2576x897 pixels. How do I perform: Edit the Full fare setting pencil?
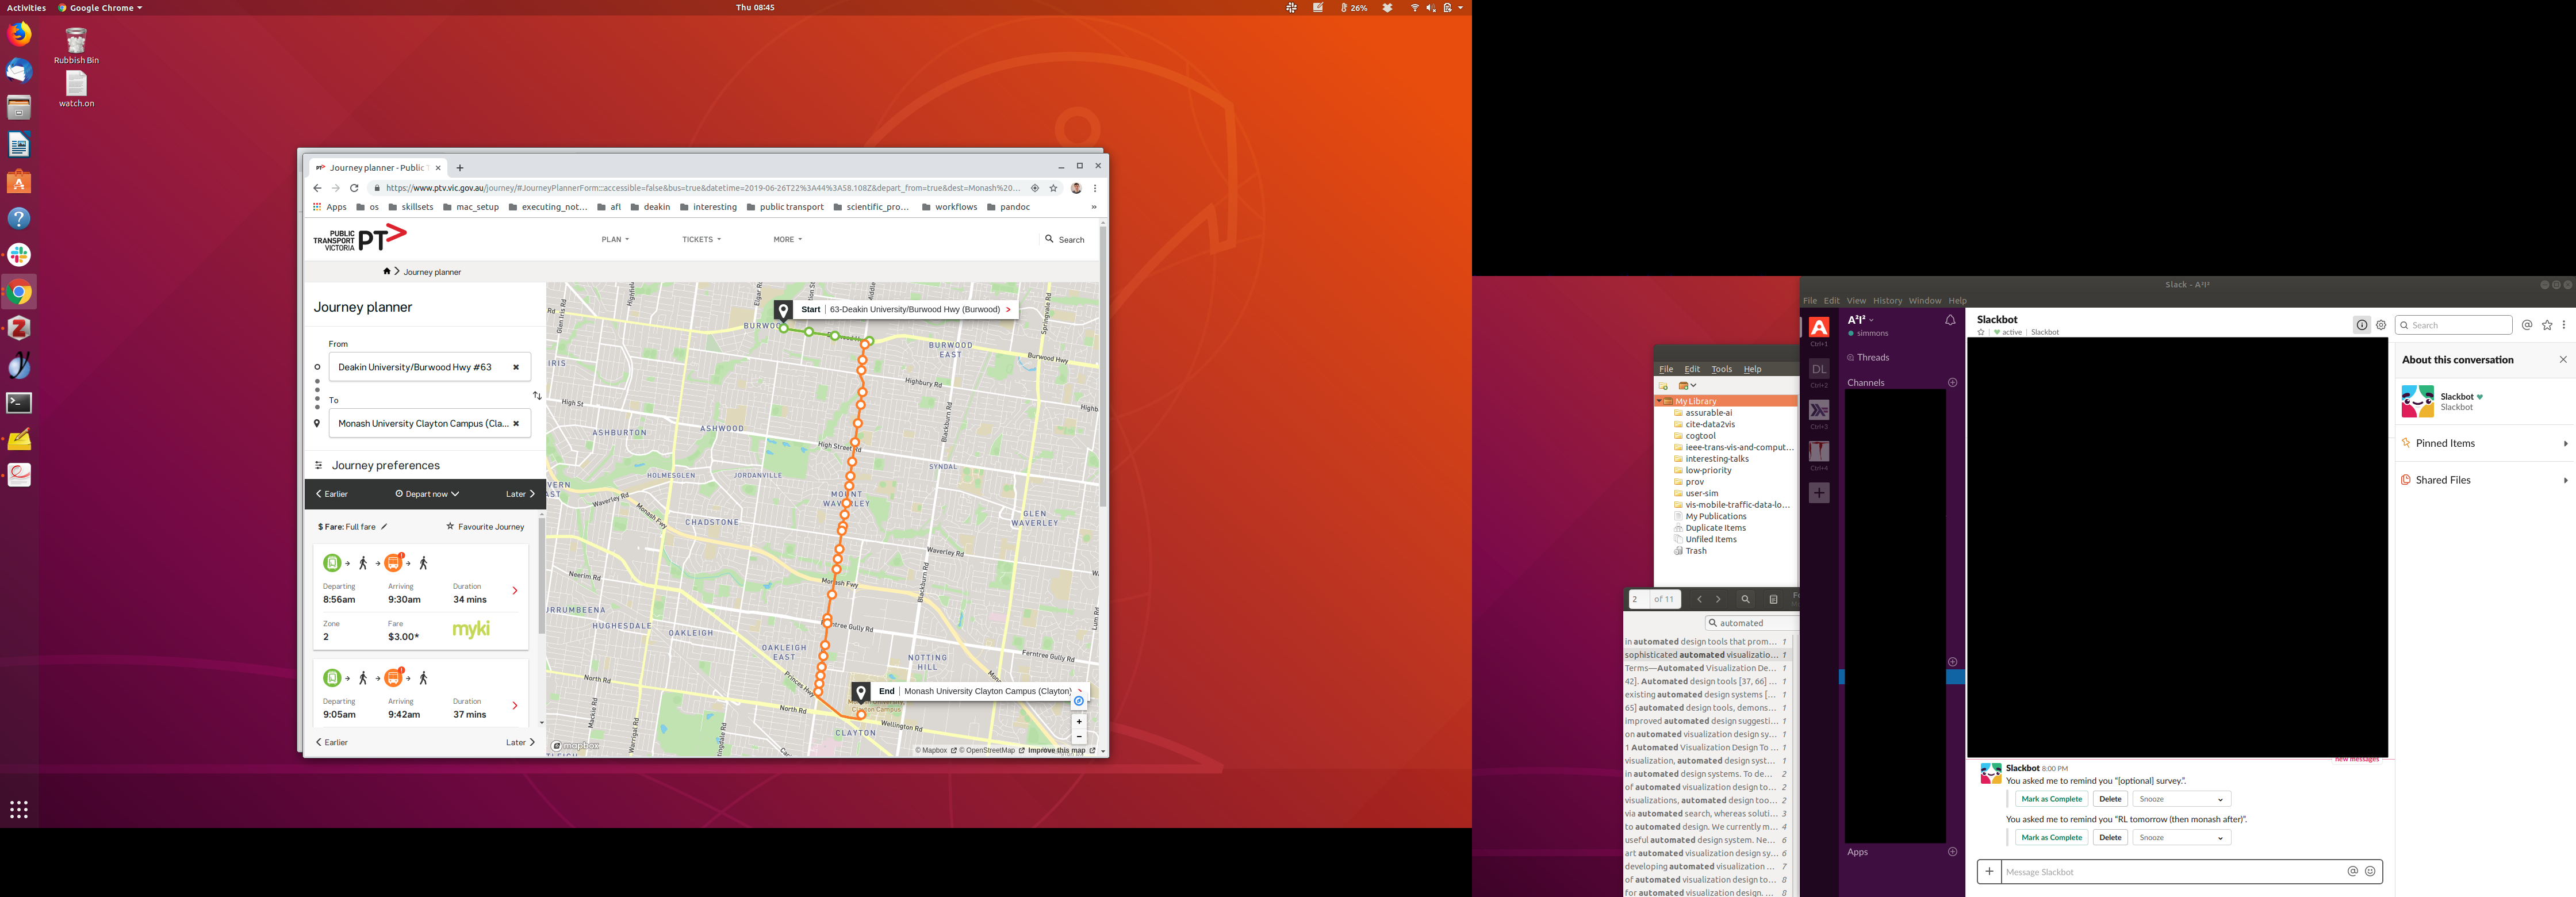pos(384,527)
